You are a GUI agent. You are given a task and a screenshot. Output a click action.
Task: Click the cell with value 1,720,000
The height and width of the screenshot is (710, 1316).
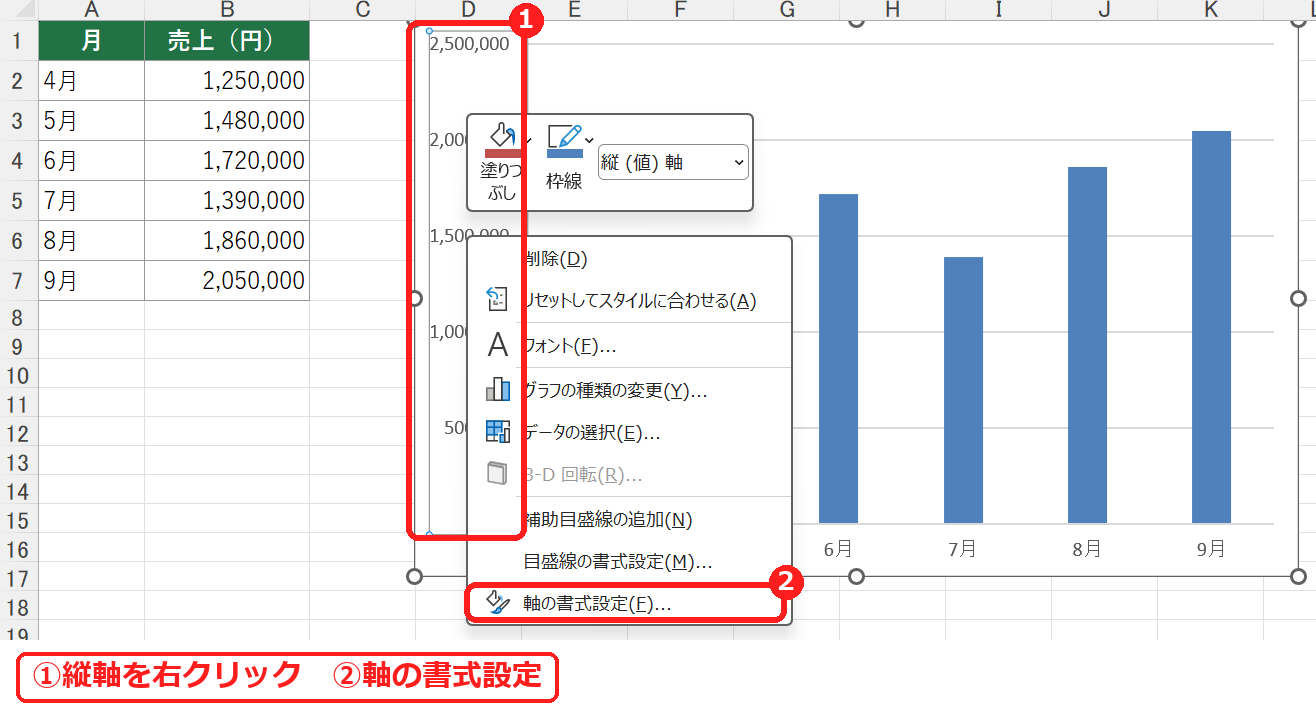[227, 161]
